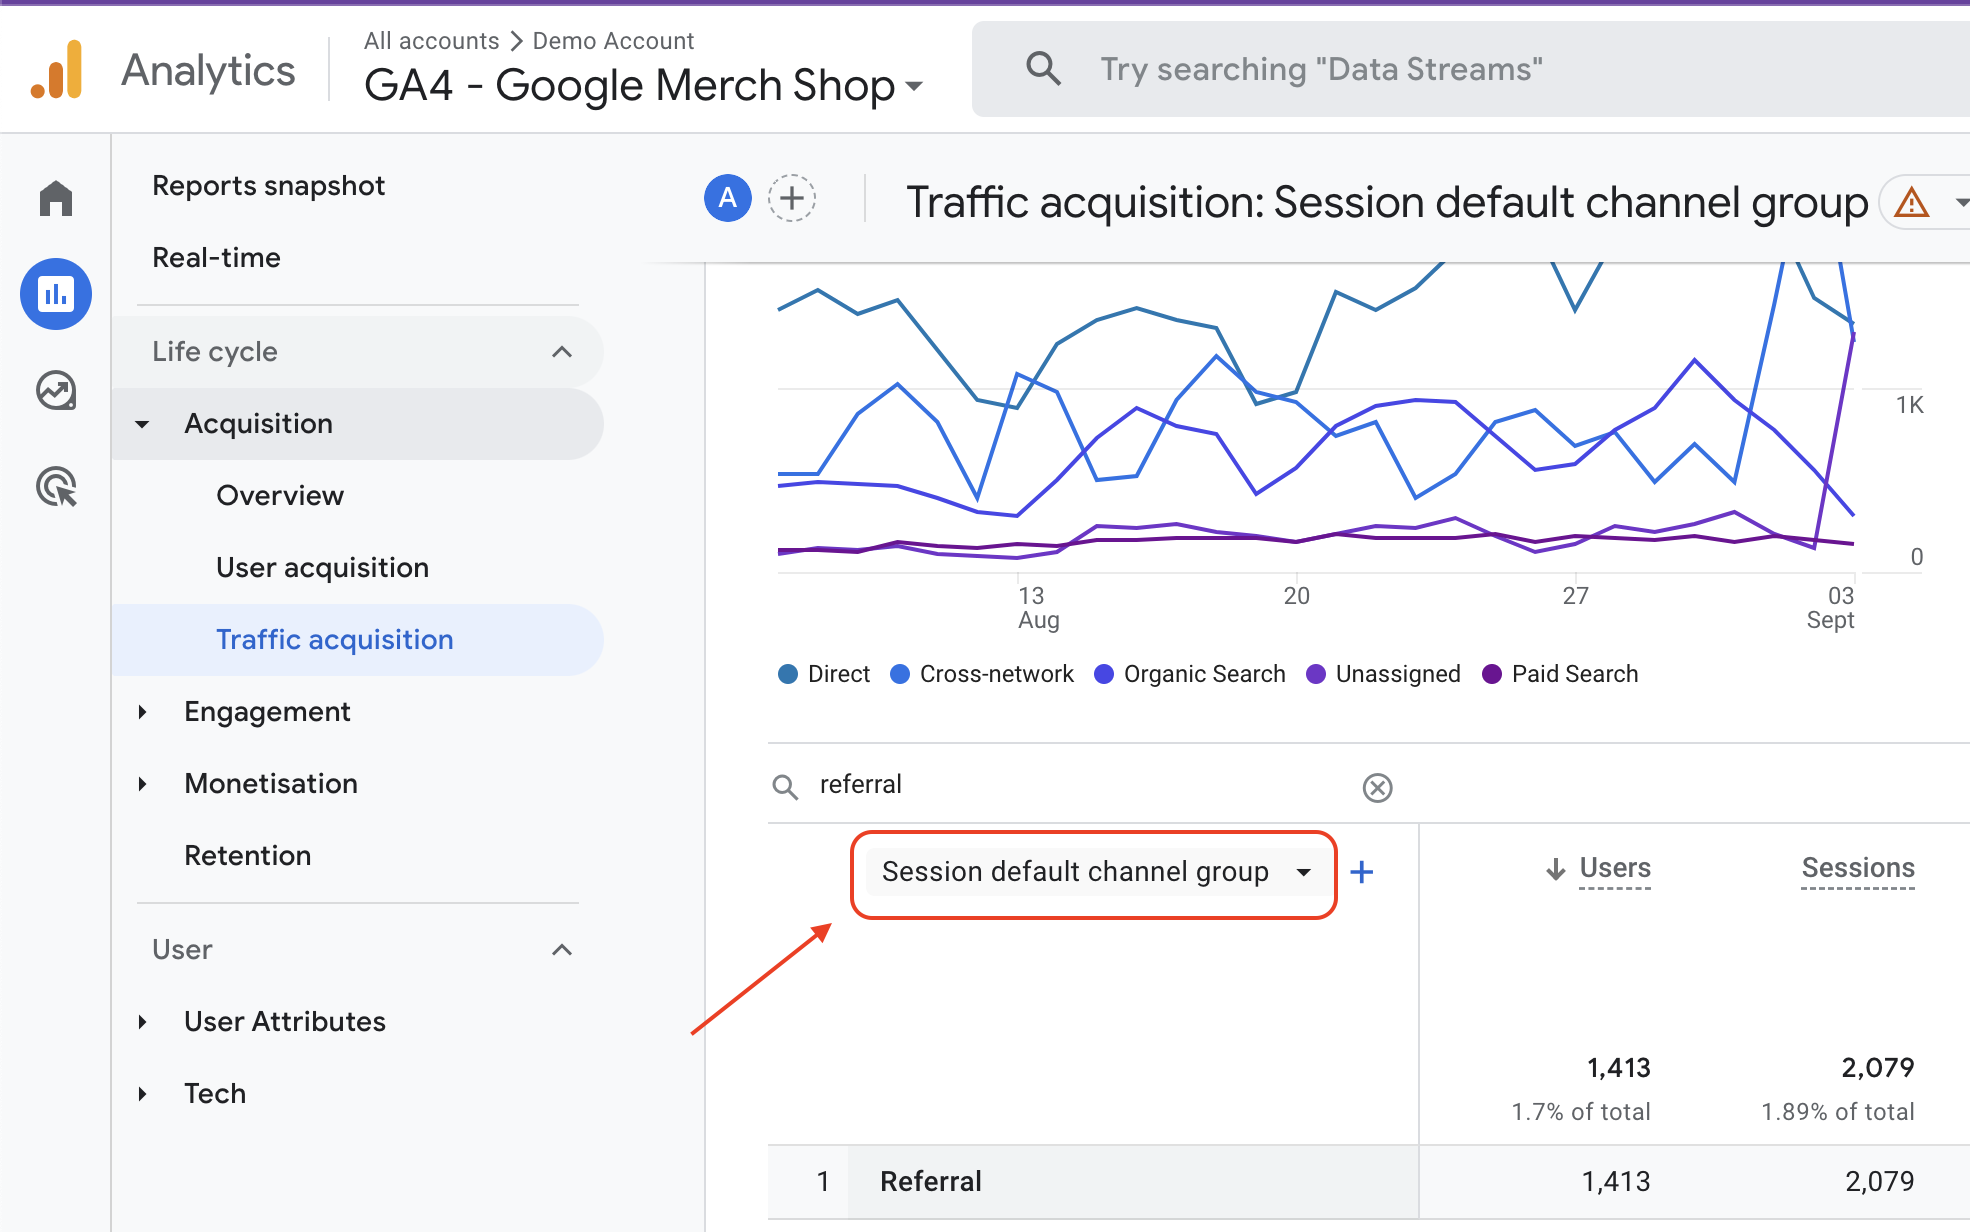The width and height of the screenshot is (1970, 1232).
Task: Open the Explore icon in left rail
Action: click(56, 390)
